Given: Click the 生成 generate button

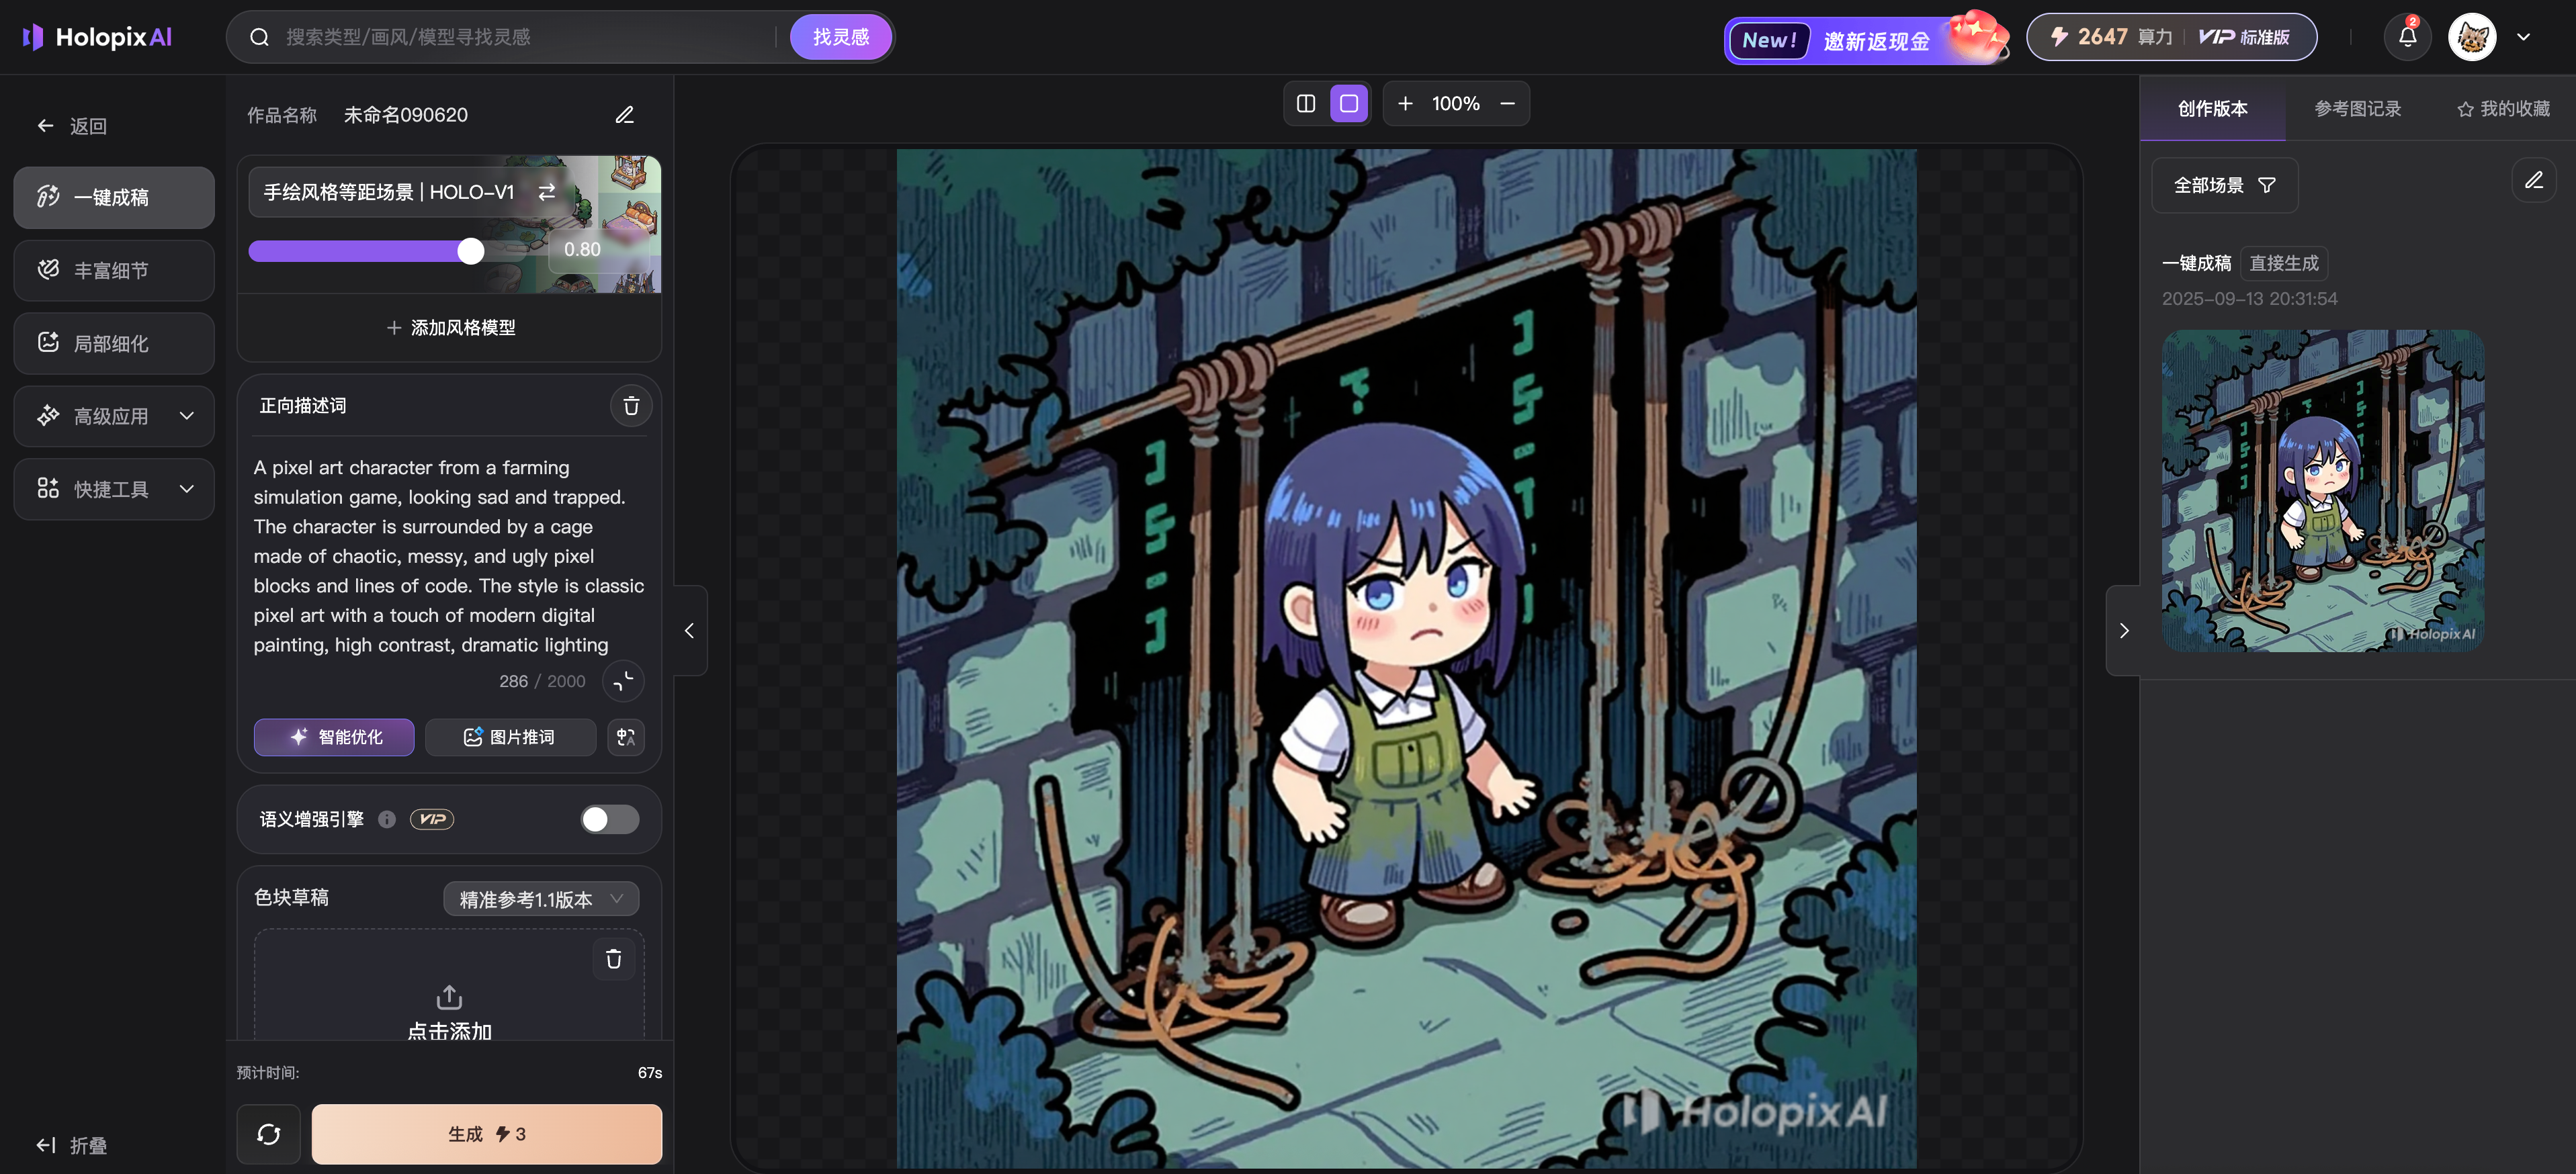Looking at the screenshot, I should click(x=486, y=1134).
